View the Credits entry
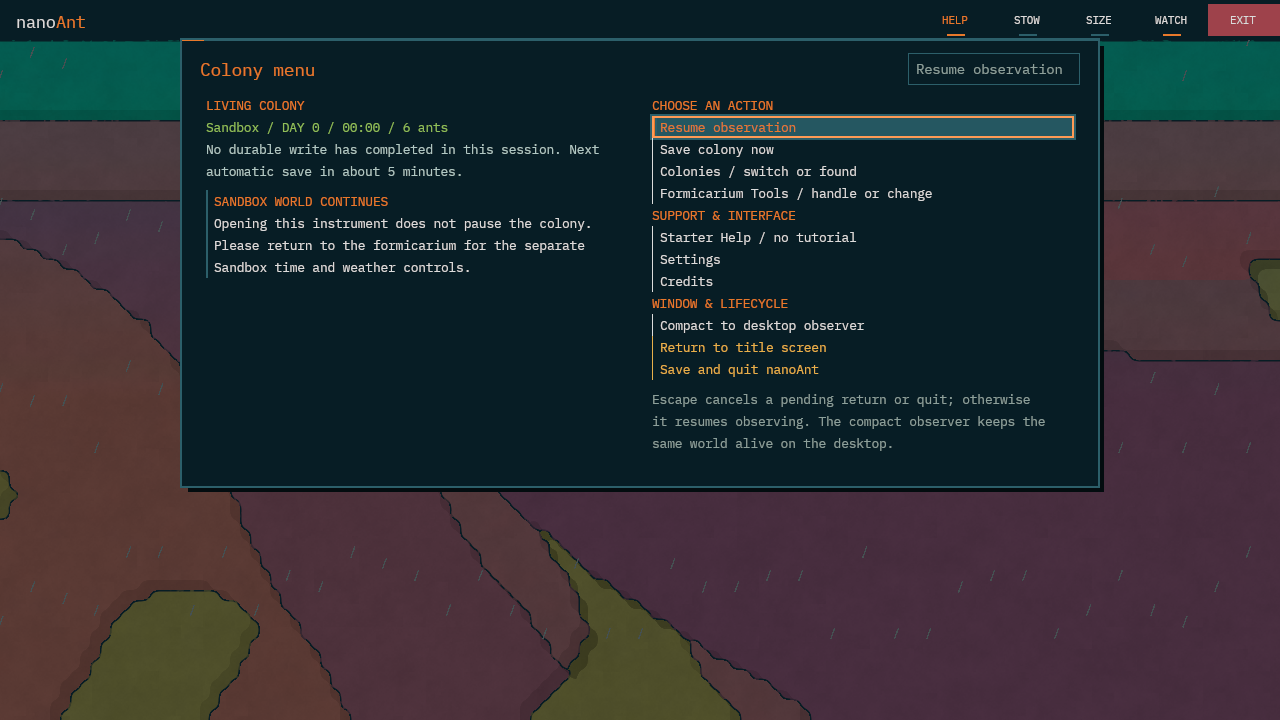This screenshot has height=720, width=1280. 863,281
